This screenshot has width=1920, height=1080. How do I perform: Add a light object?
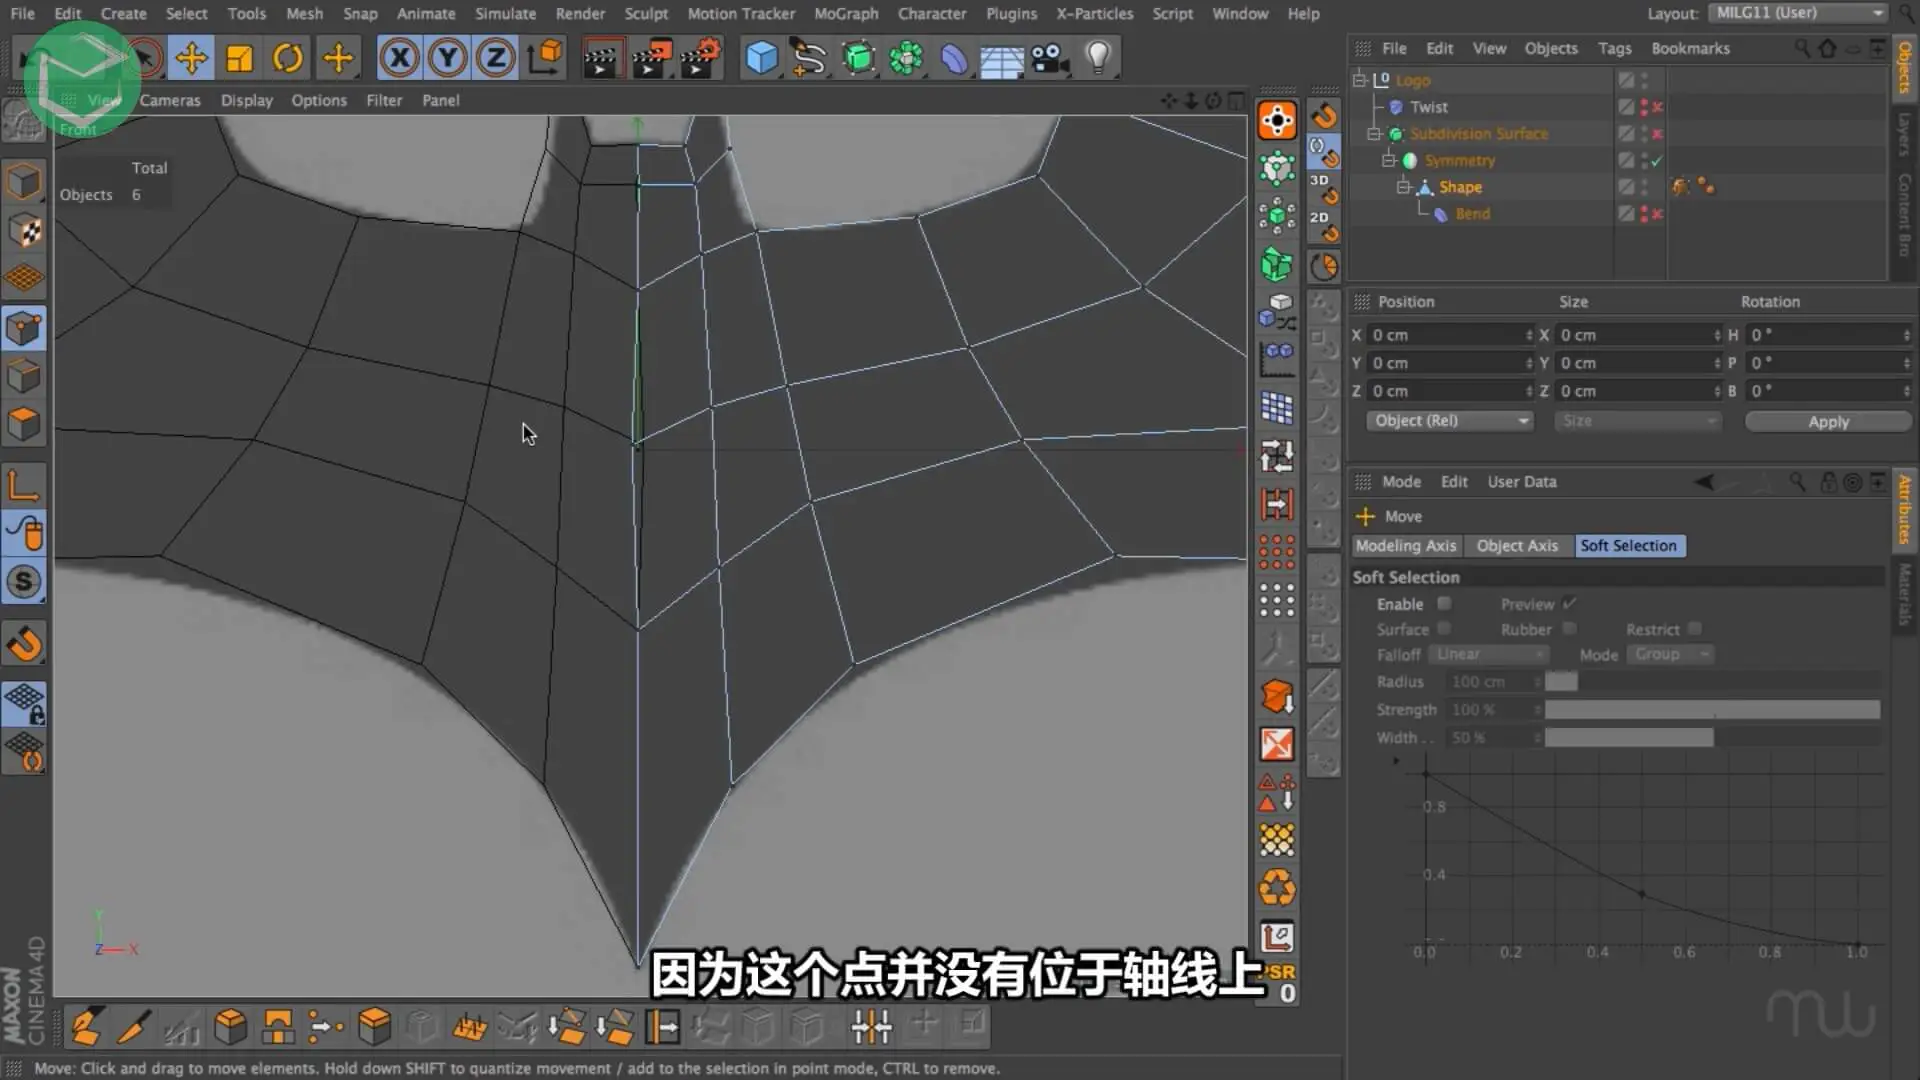(1098, 58)
